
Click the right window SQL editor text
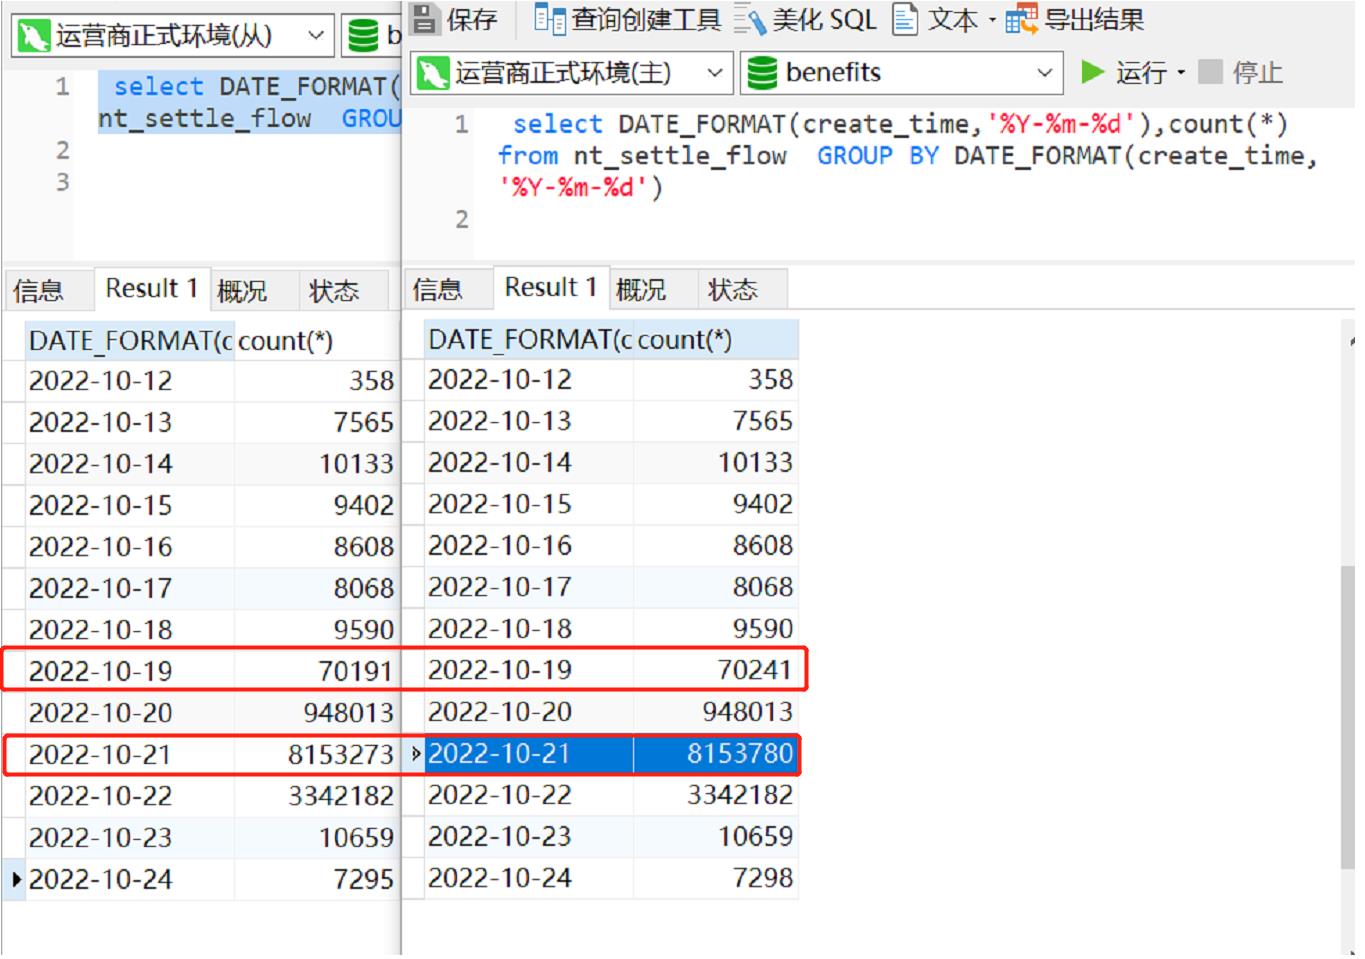point(906,155)
